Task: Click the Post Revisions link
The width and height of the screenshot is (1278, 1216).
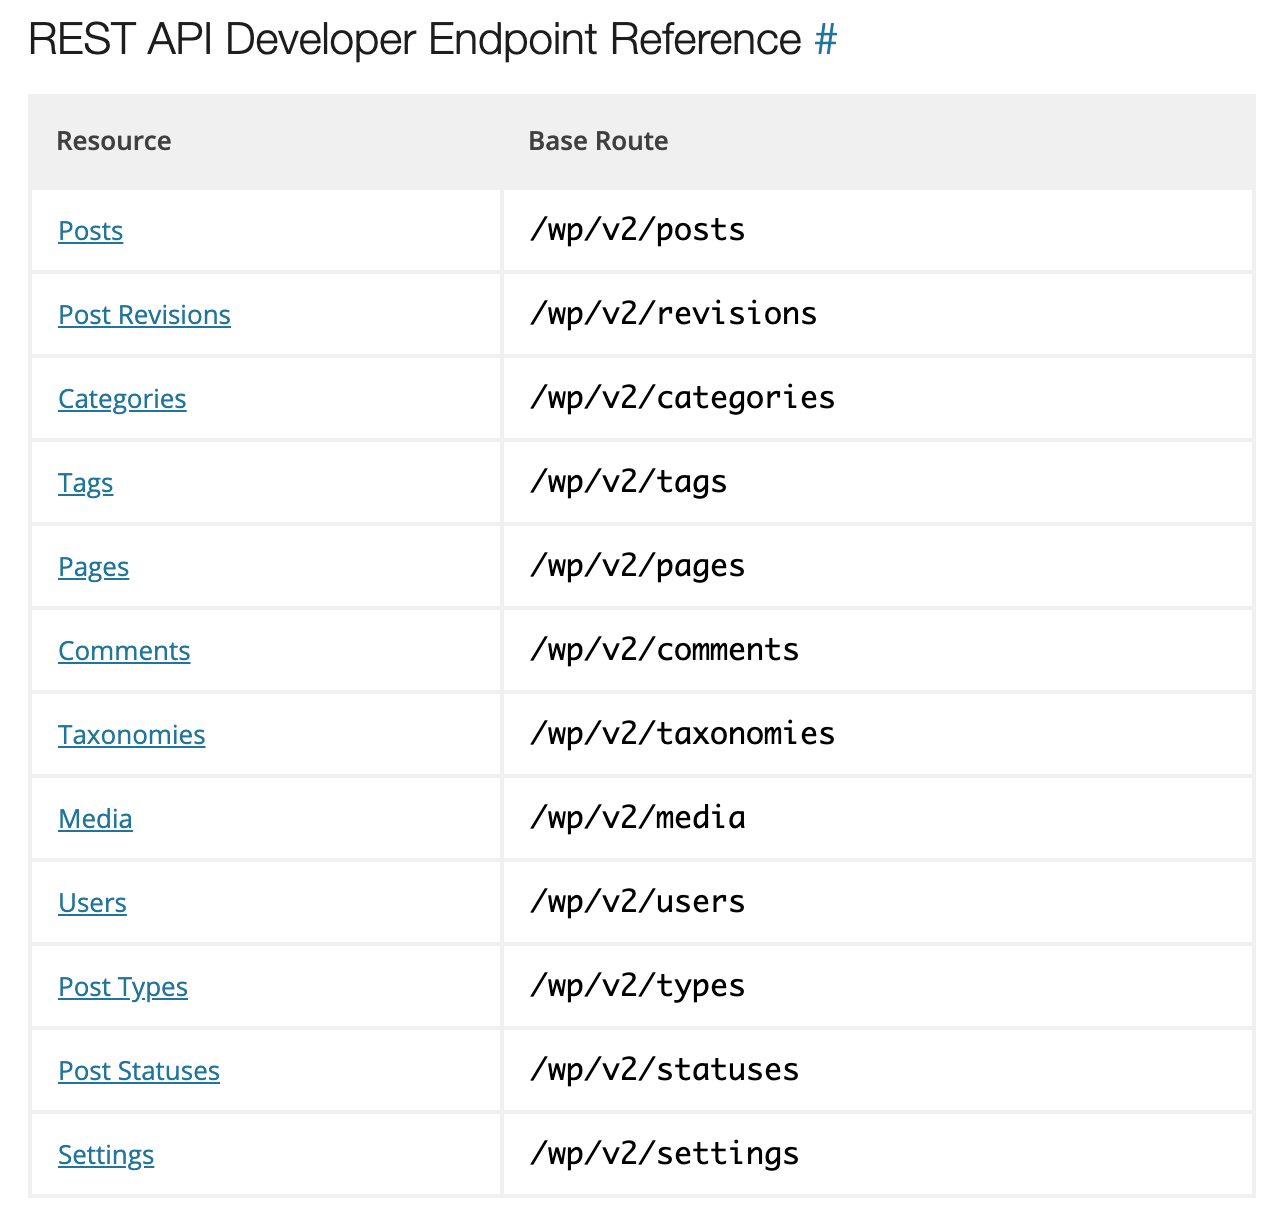Action: [x=144, y=314]
